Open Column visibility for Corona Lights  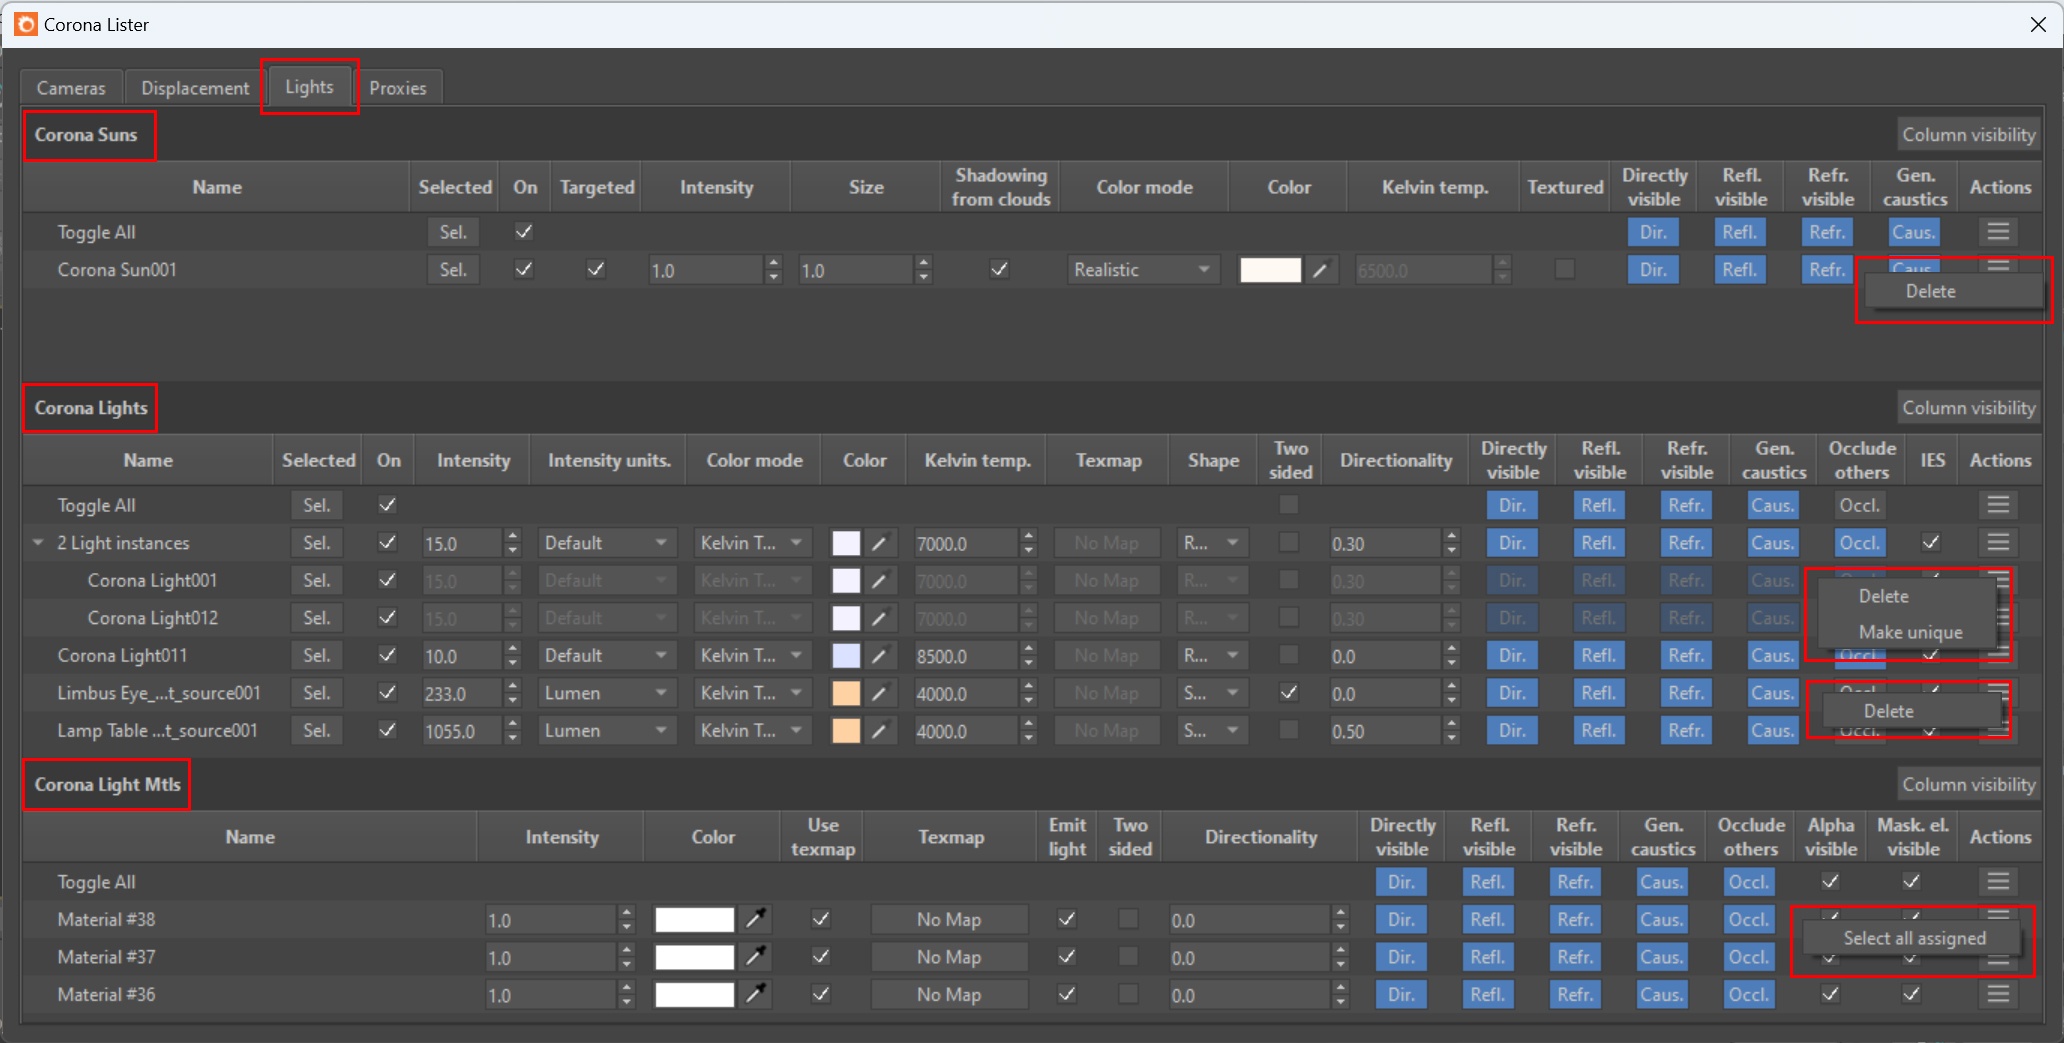click(1968, 408)
